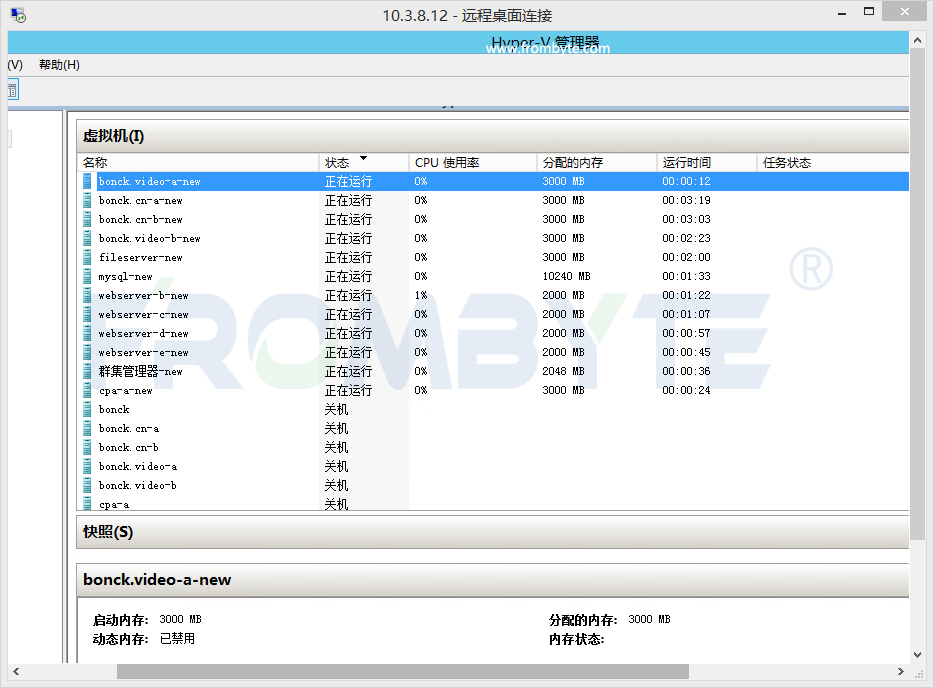Click the horizontal scrollbar left arrow
Viewport: 934px width, 688px height.
[16, 671]
